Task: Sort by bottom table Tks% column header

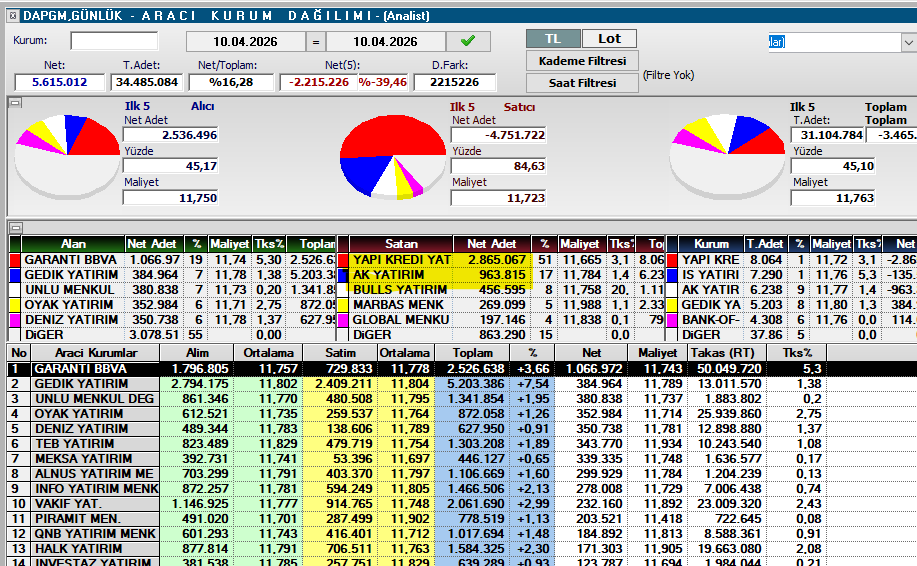Action: (x=798, y=353)
